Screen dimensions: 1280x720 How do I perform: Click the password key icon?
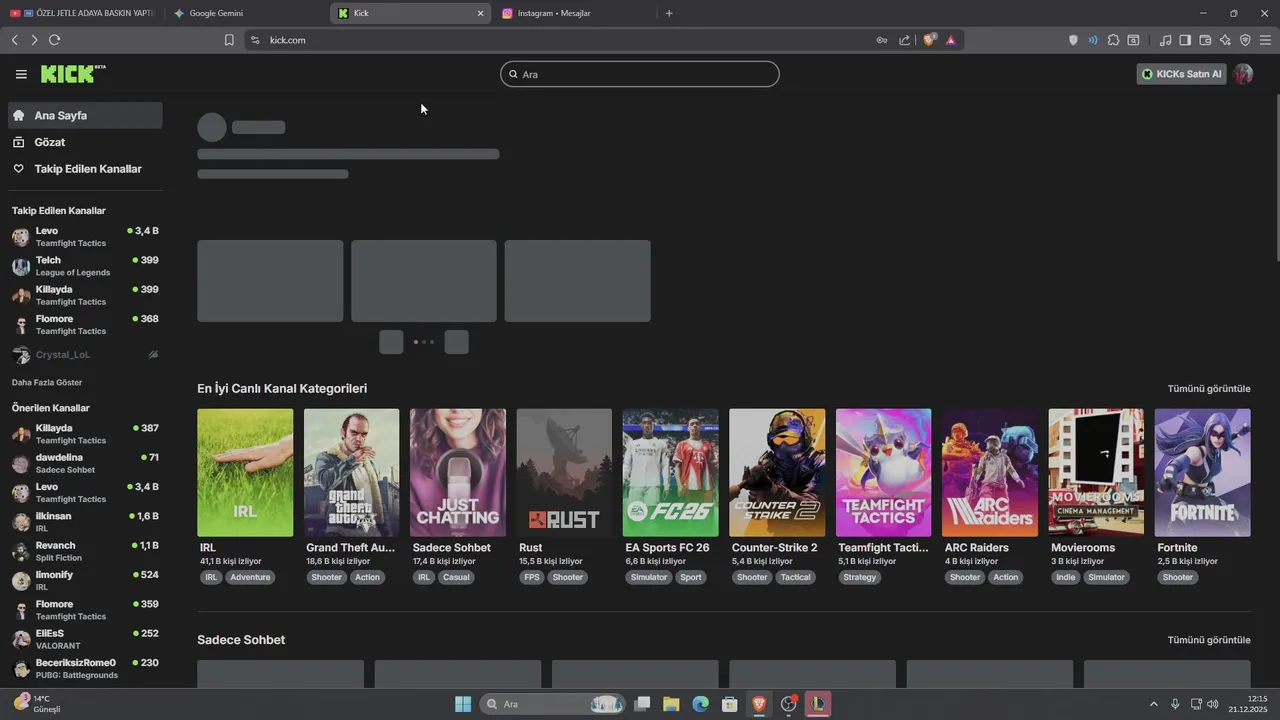(882, 40)
